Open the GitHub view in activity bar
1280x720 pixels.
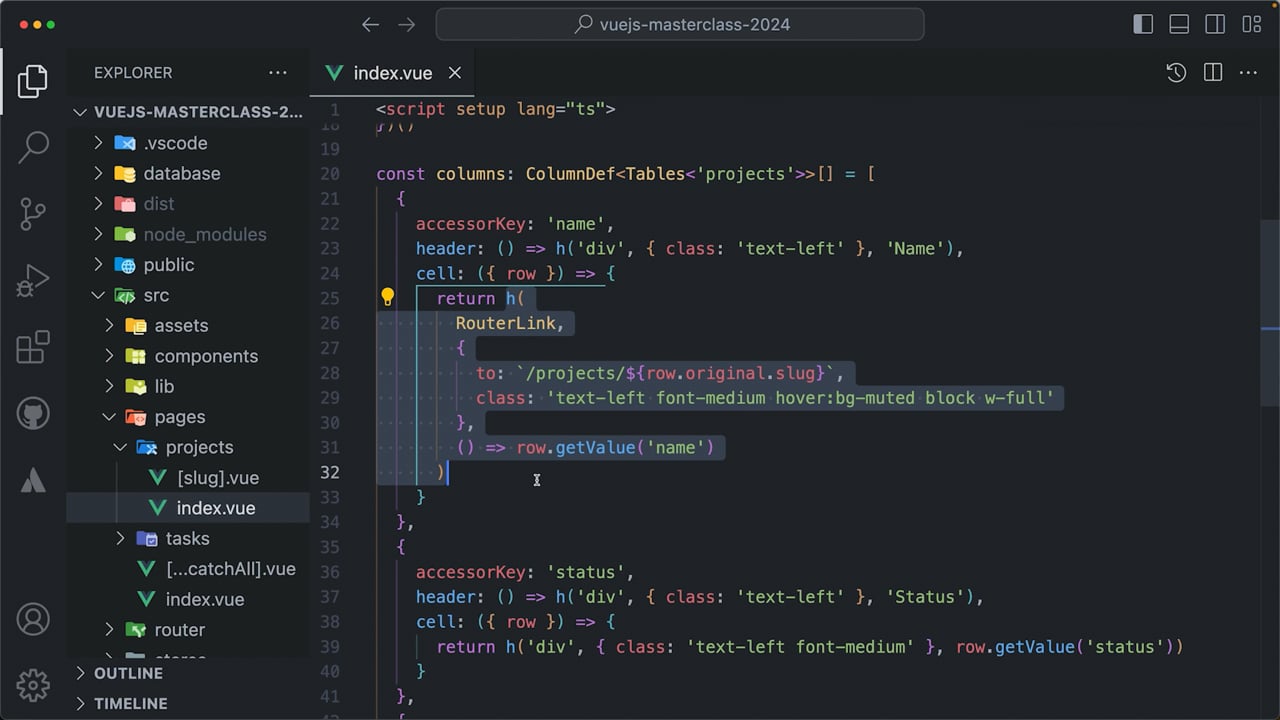pyautogui.click(x=33, y=413)
